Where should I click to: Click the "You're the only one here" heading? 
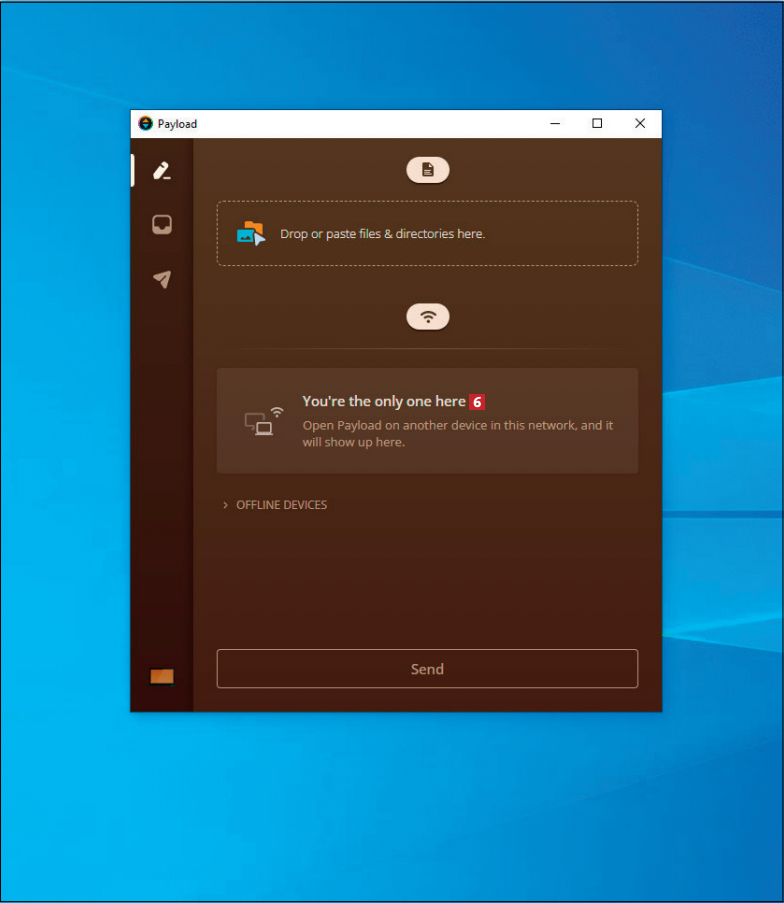click(384, 402)
